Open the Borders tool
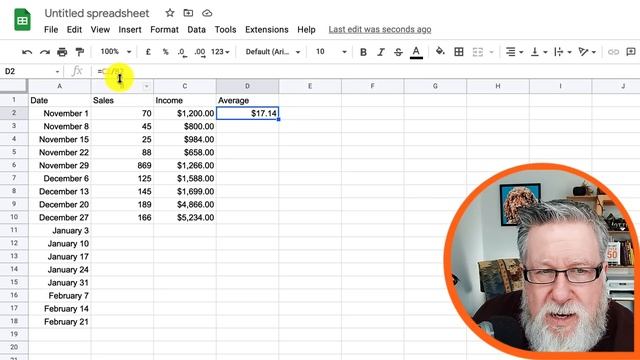The height and width of the screenshot is (360, 640). click(459, 52)
